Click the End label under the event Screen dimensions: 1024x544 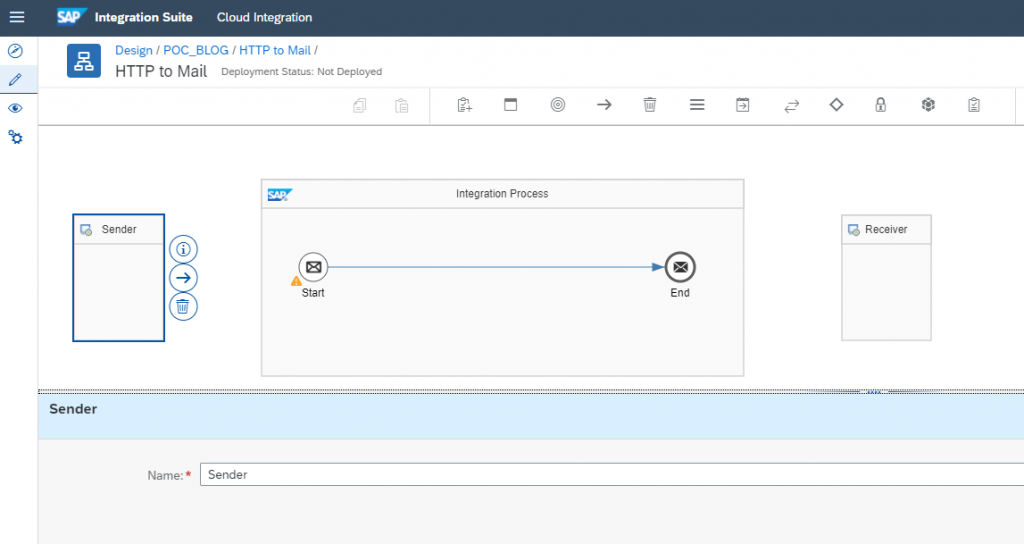[680, 293]
